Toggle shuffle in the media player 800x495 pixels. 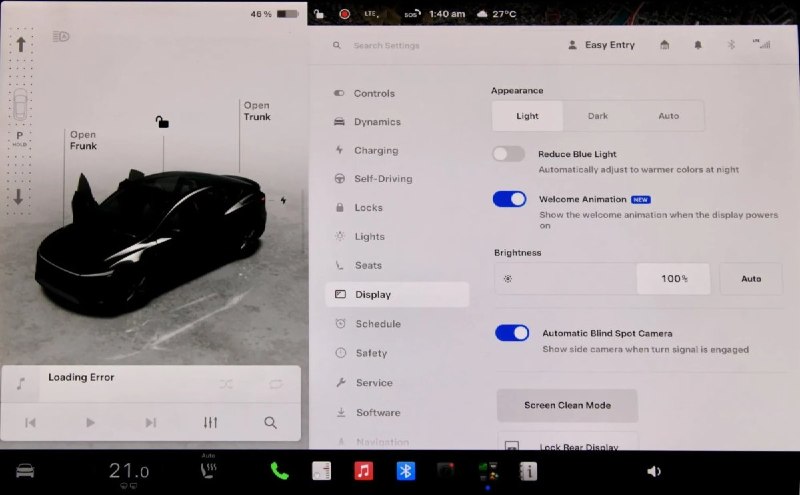[x=226, y=384]
